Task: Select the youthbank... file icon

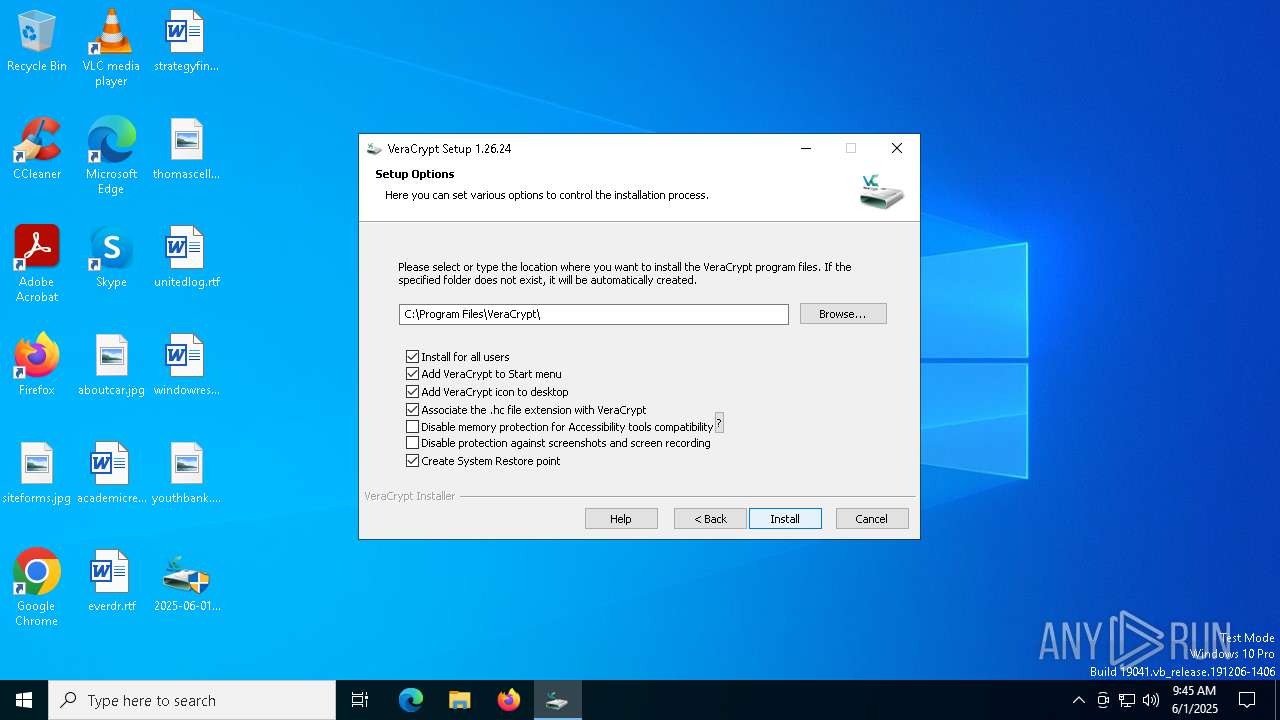Action: point(186,473)
